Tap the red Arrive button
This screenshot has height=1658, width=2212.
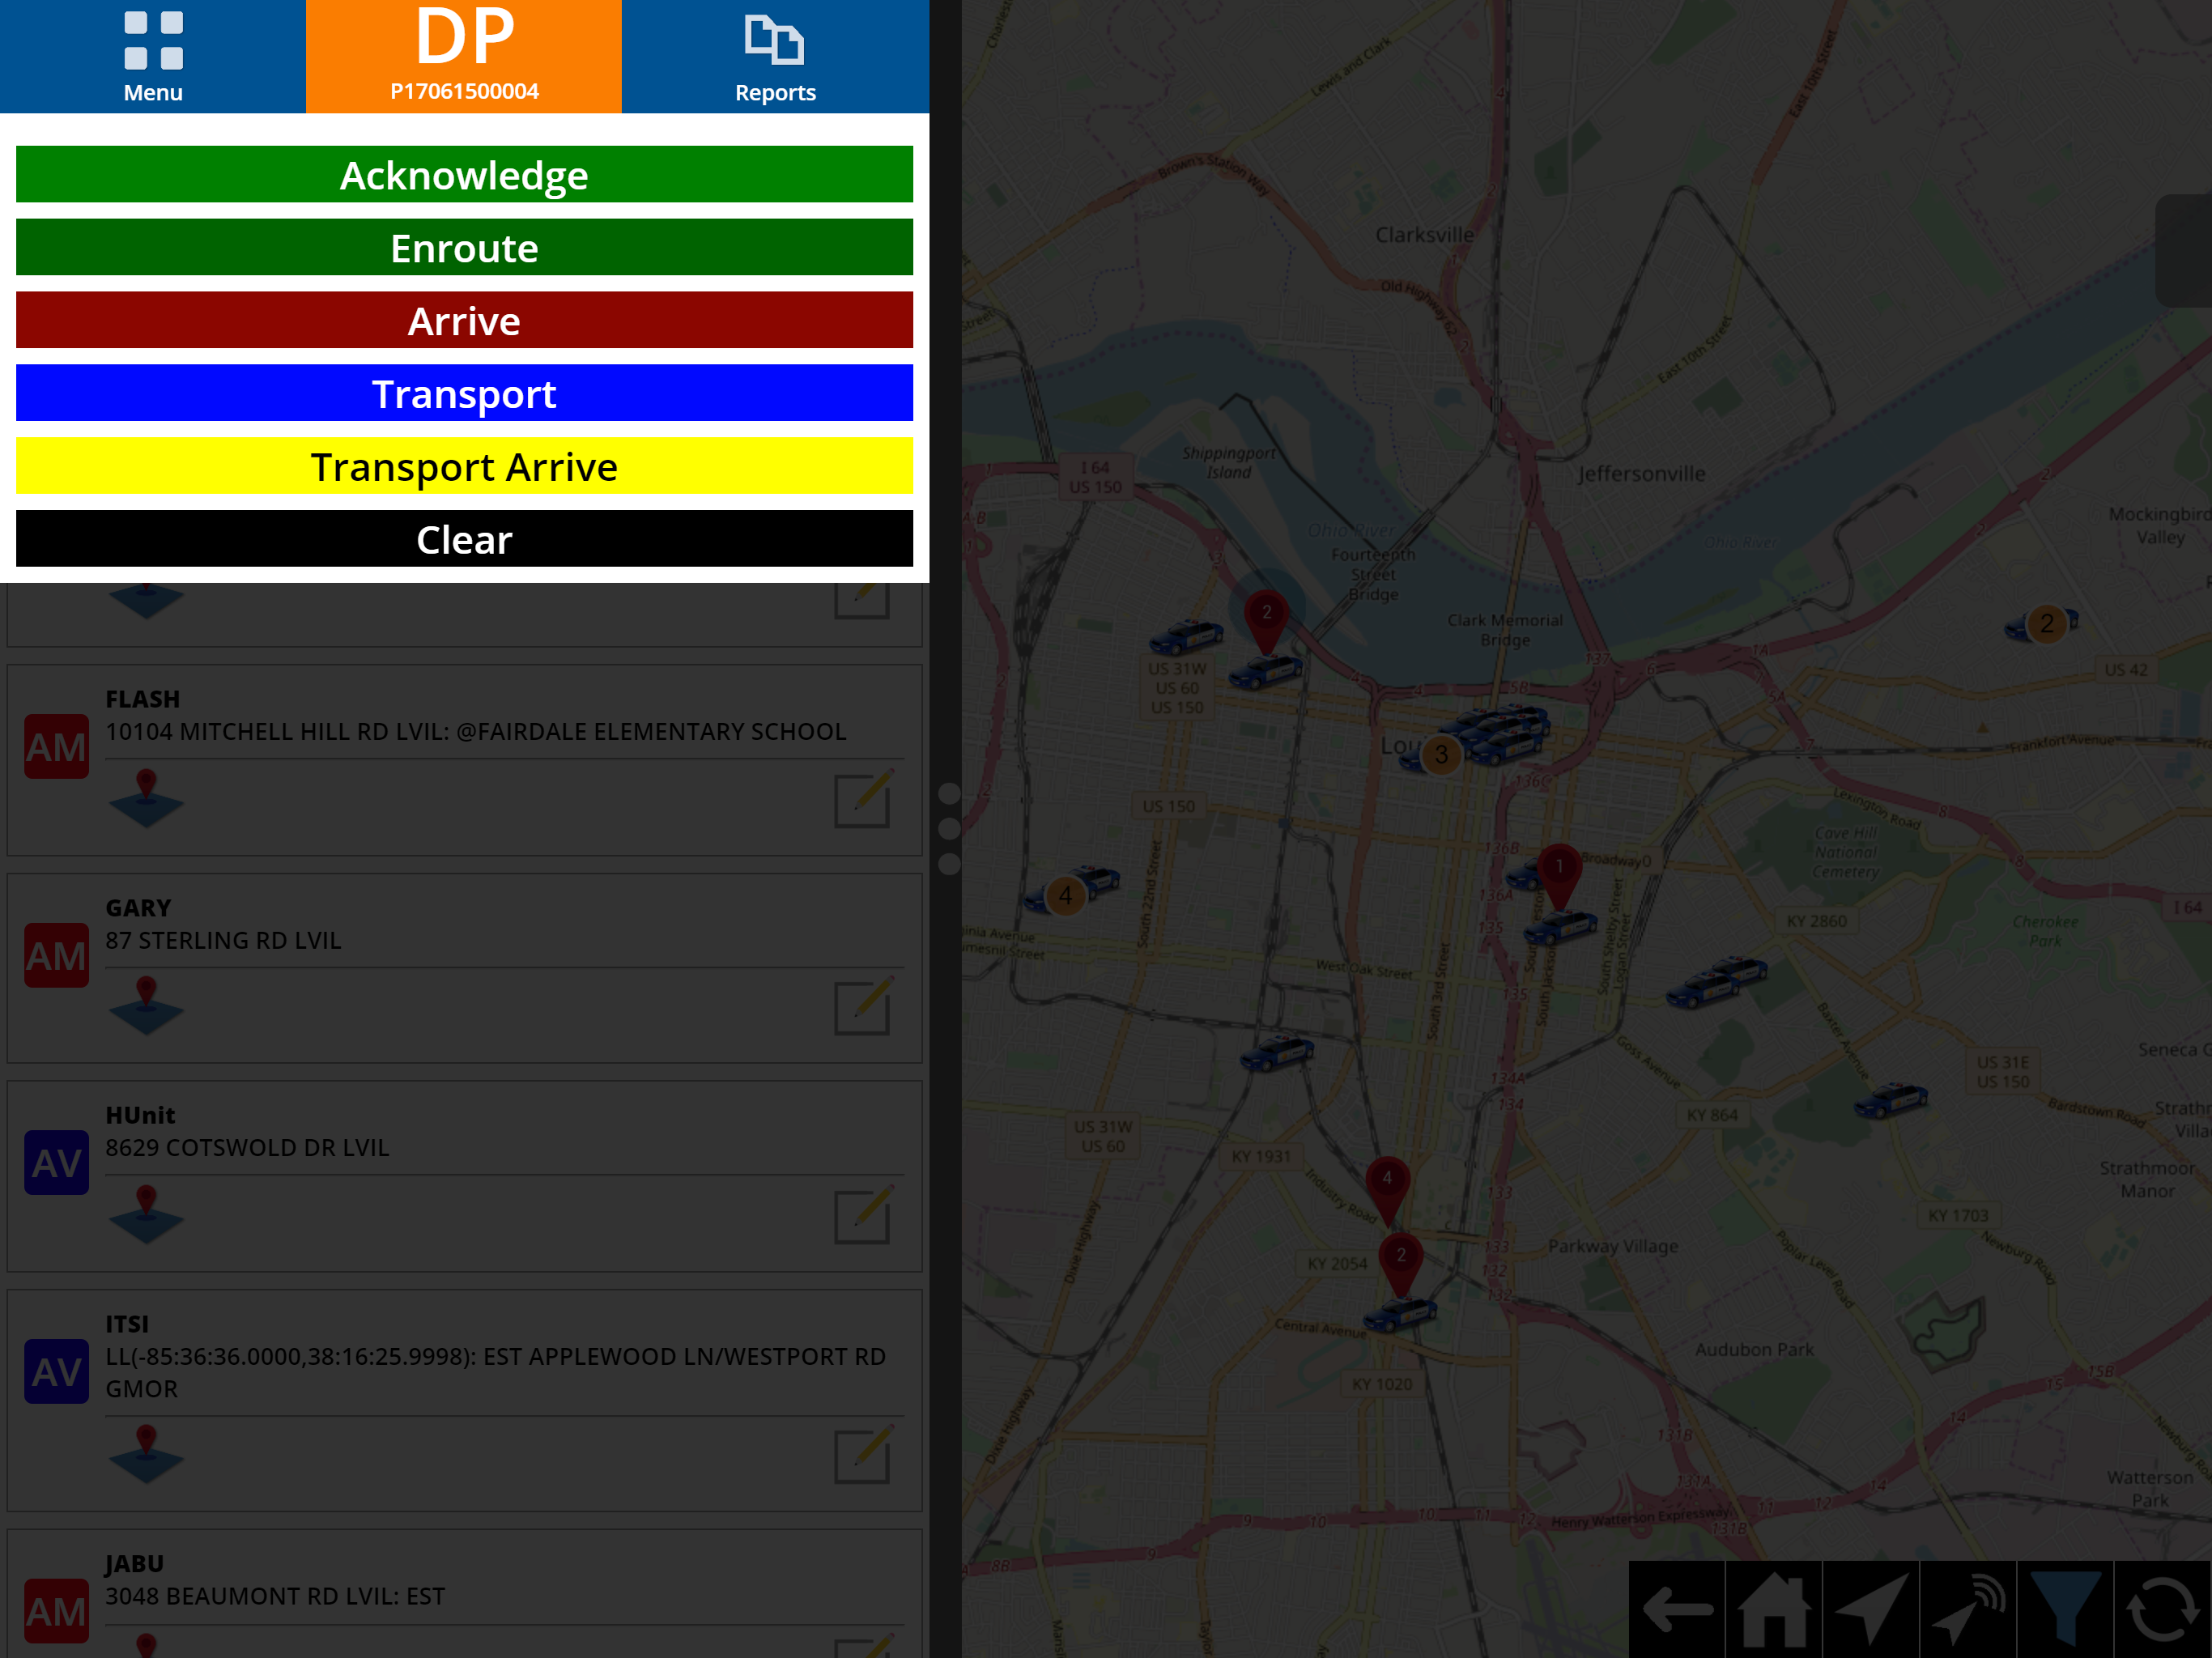pos(464,321)
